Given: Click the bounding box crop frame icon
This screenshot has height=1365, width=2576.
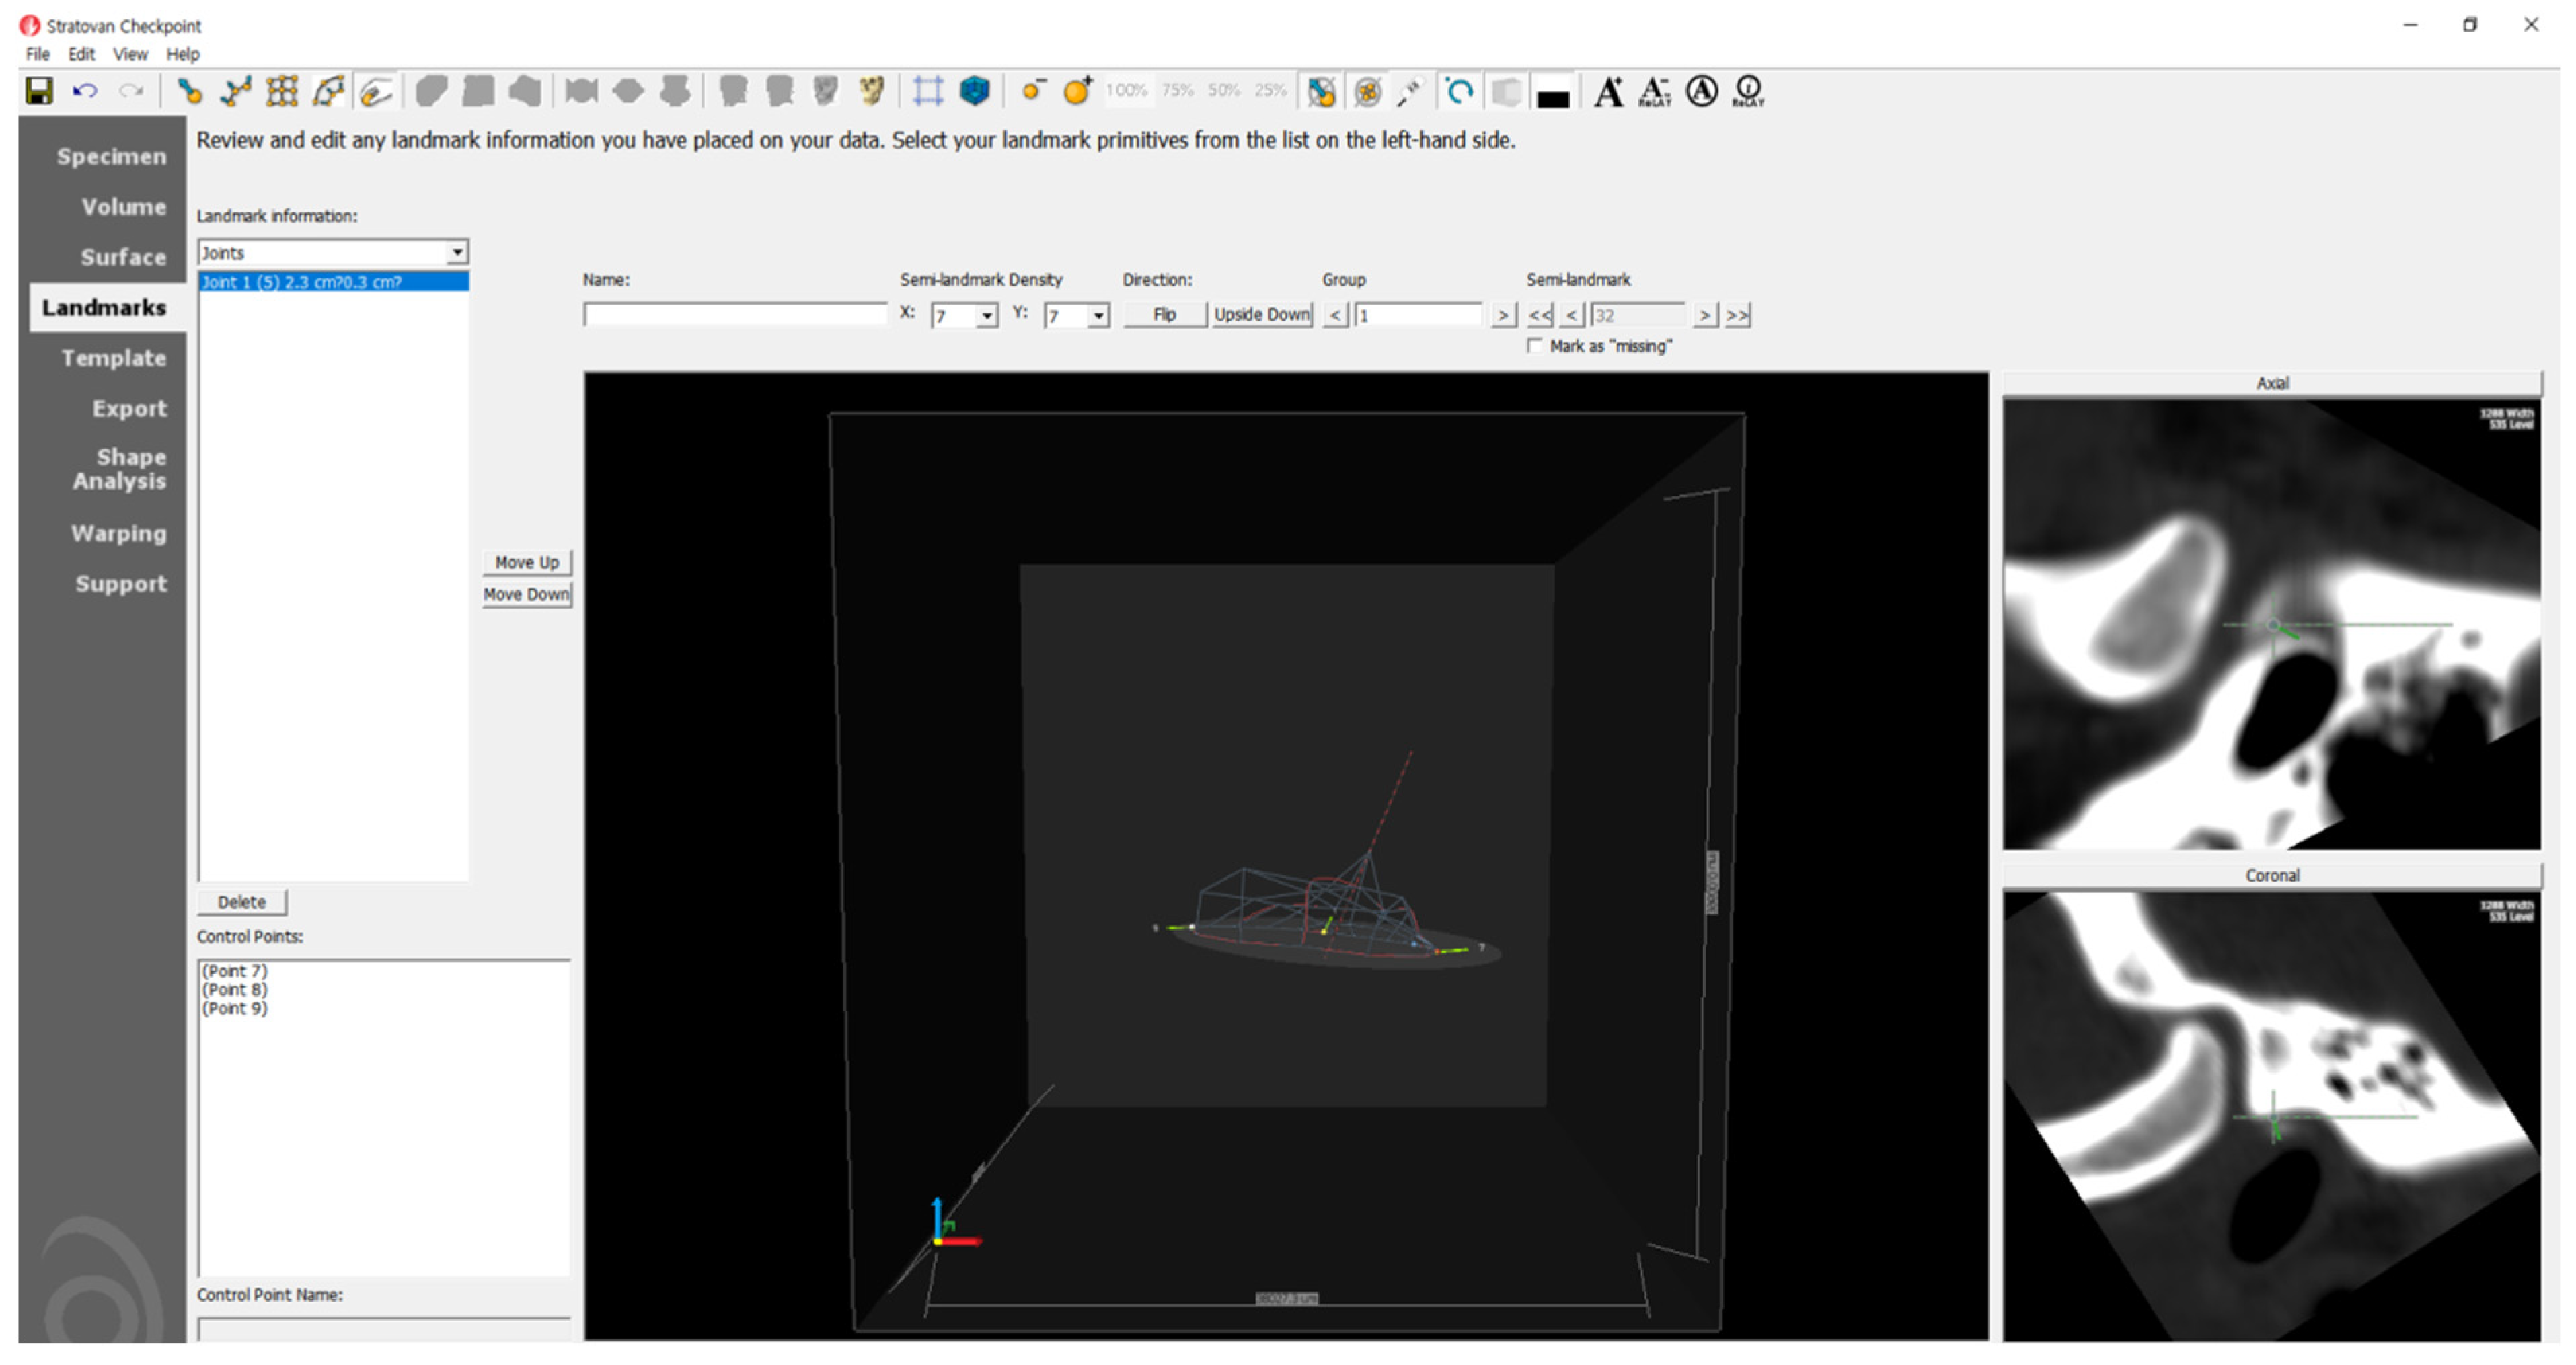Looking at the screenshot, I should click(x=927, y=92).
